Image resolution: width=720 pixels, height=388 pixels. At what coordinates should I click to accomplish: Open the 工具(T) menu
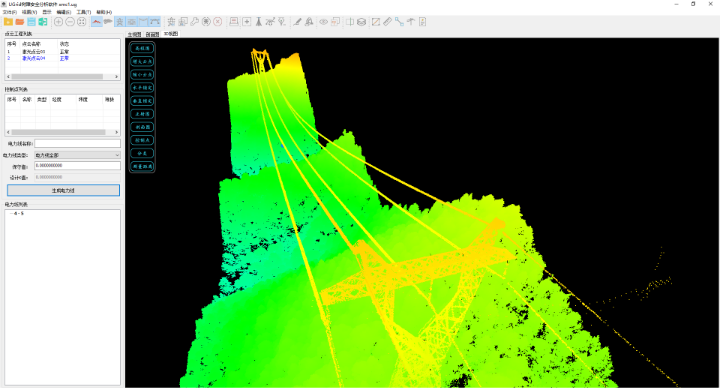[x=84, y=12]
